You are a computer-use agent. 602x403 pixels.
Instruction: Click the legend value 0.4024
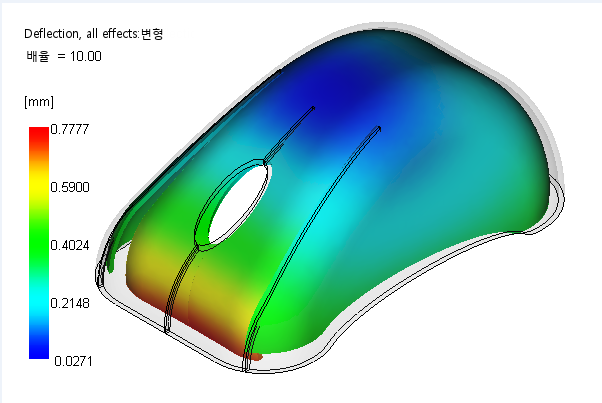tap(70, 245)
